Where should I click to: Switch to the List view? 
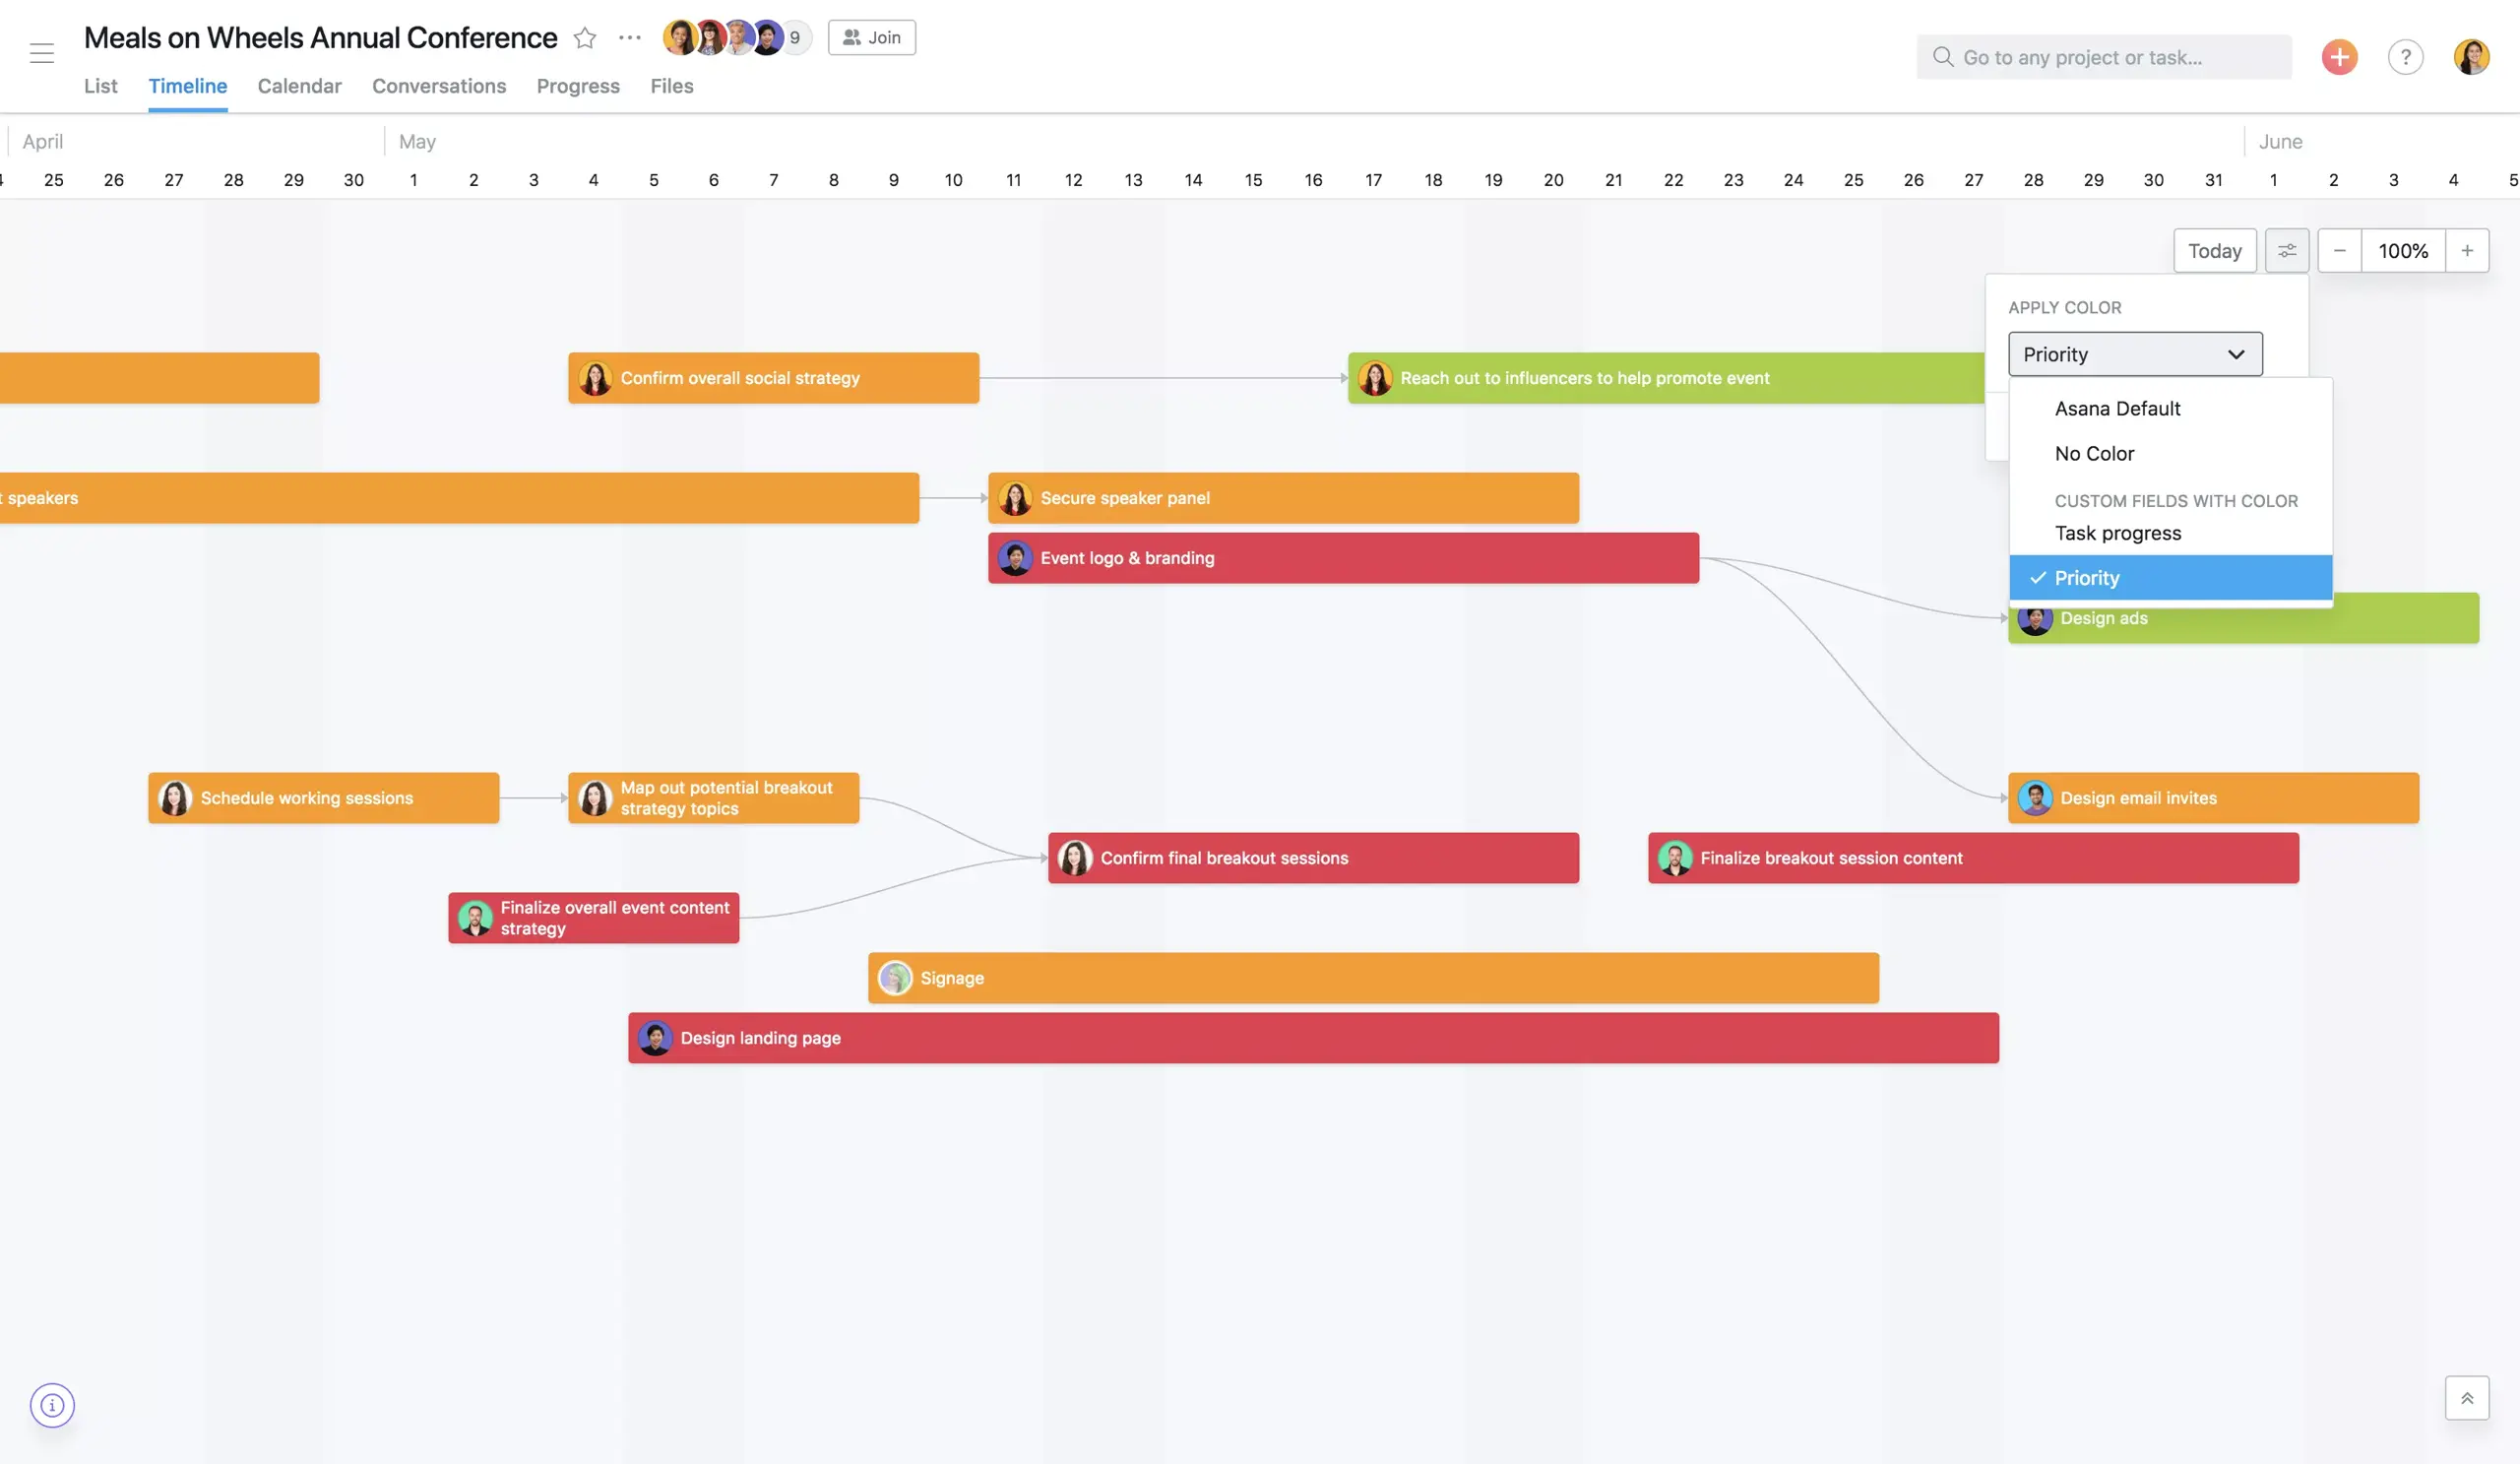(99, 86)
